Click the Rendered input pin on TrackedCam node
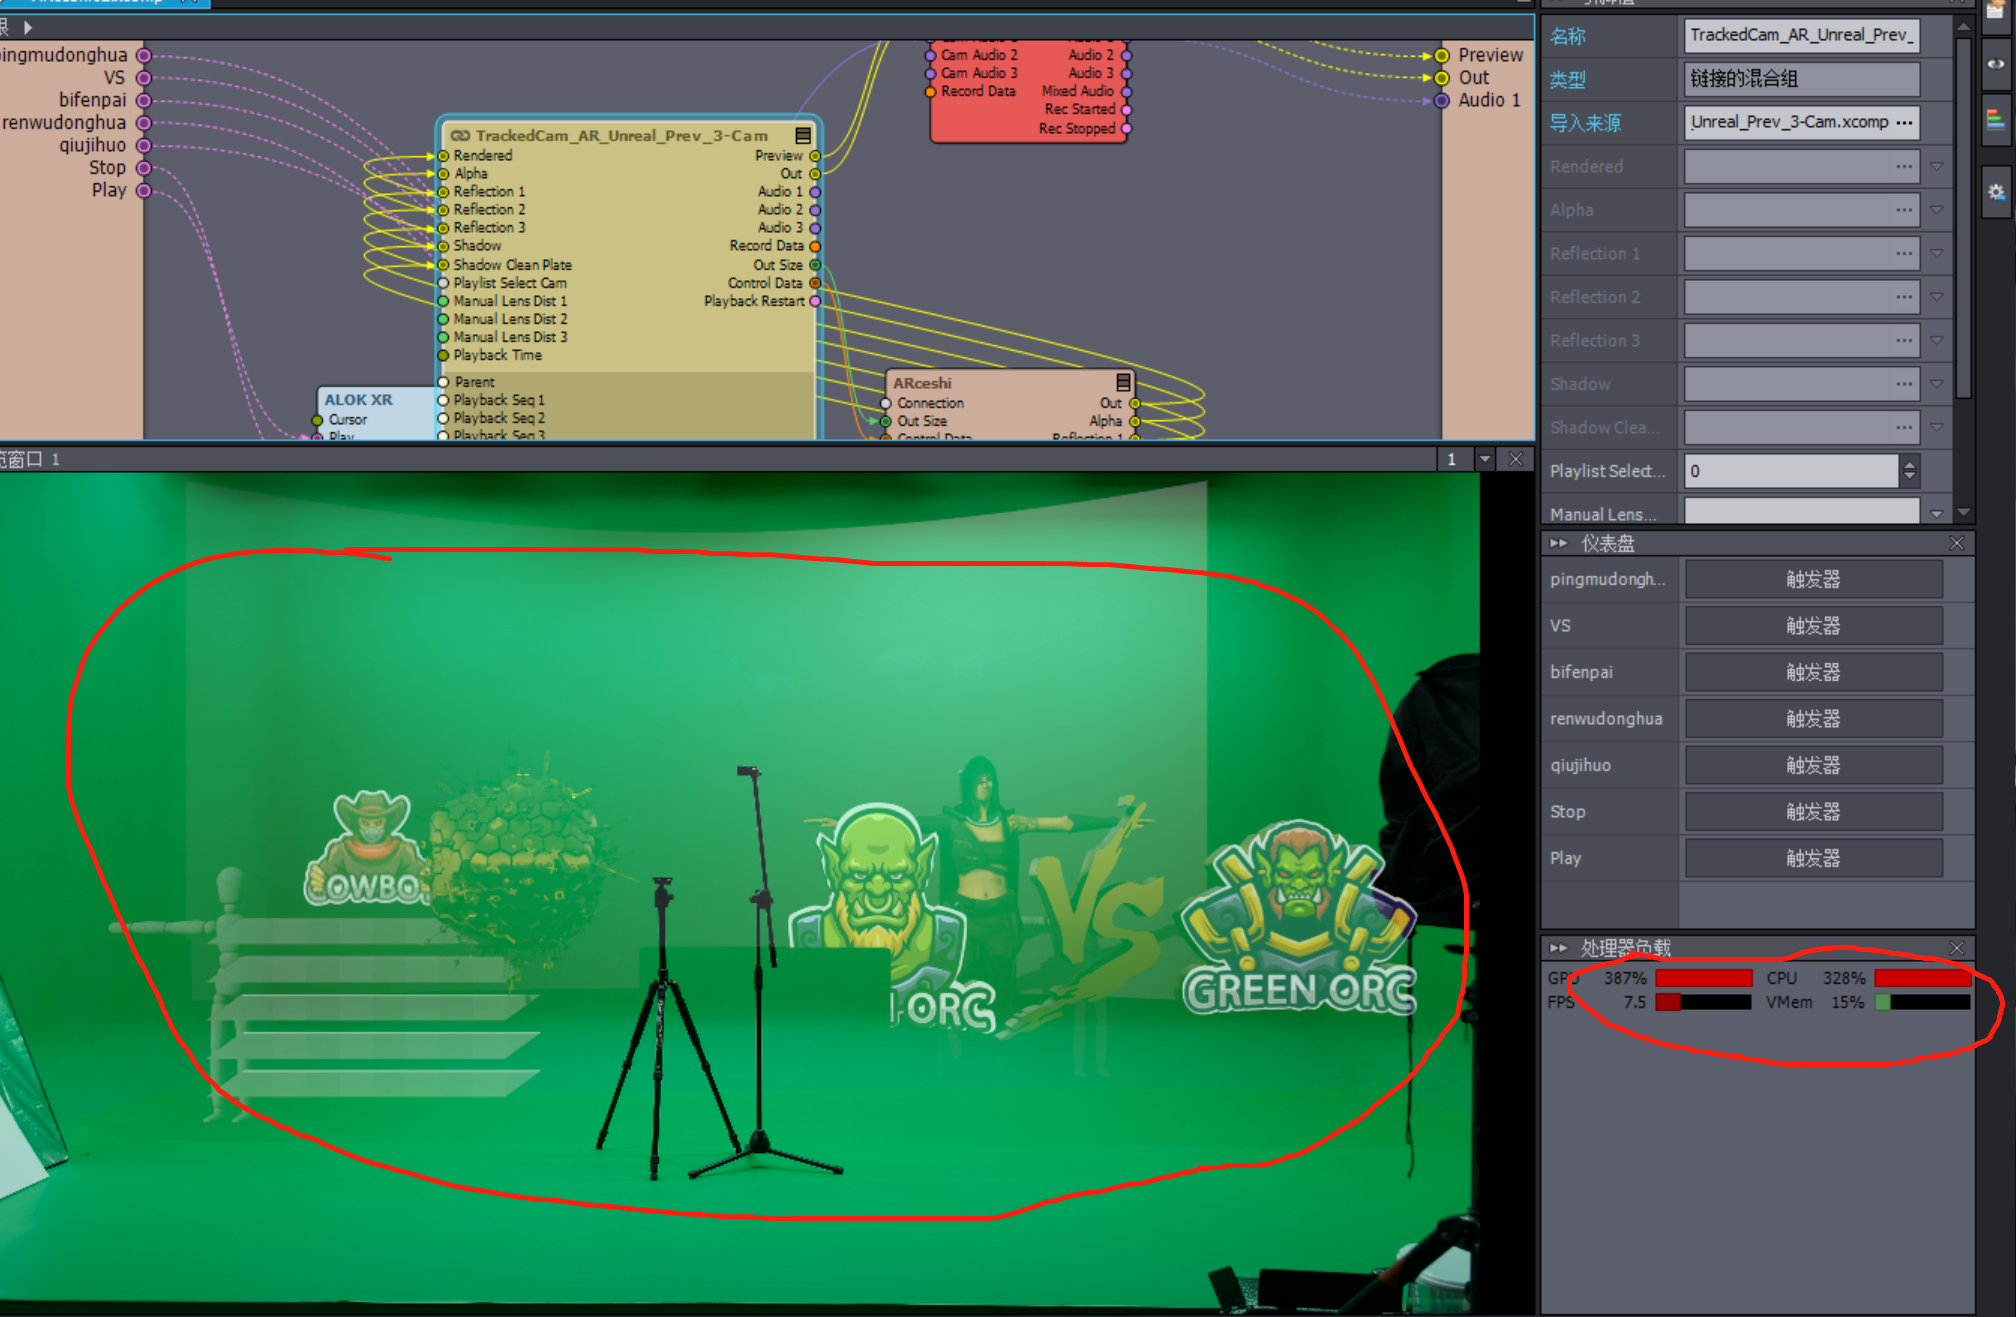Screen dimensions: 2016x1317 443,155
